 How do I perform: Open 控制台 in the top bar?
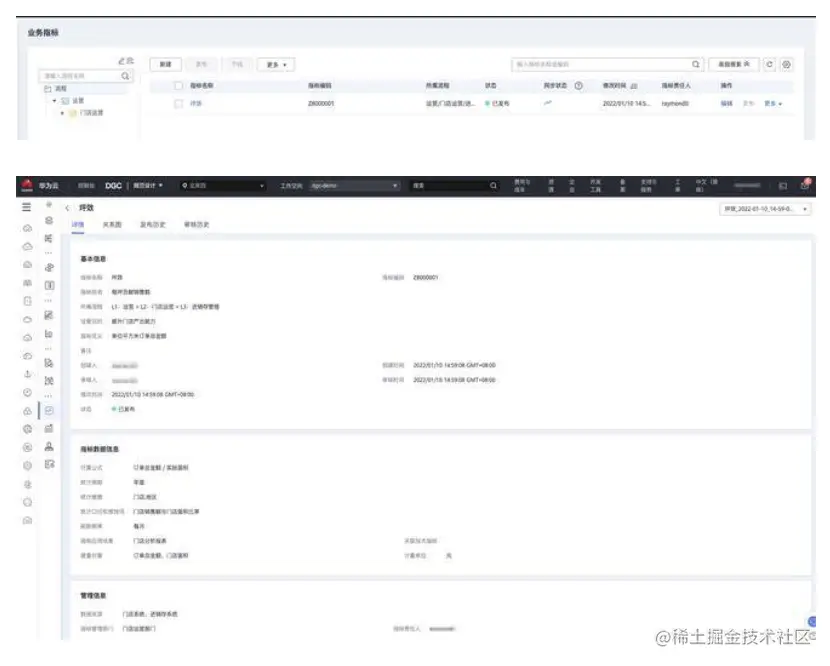86,186
